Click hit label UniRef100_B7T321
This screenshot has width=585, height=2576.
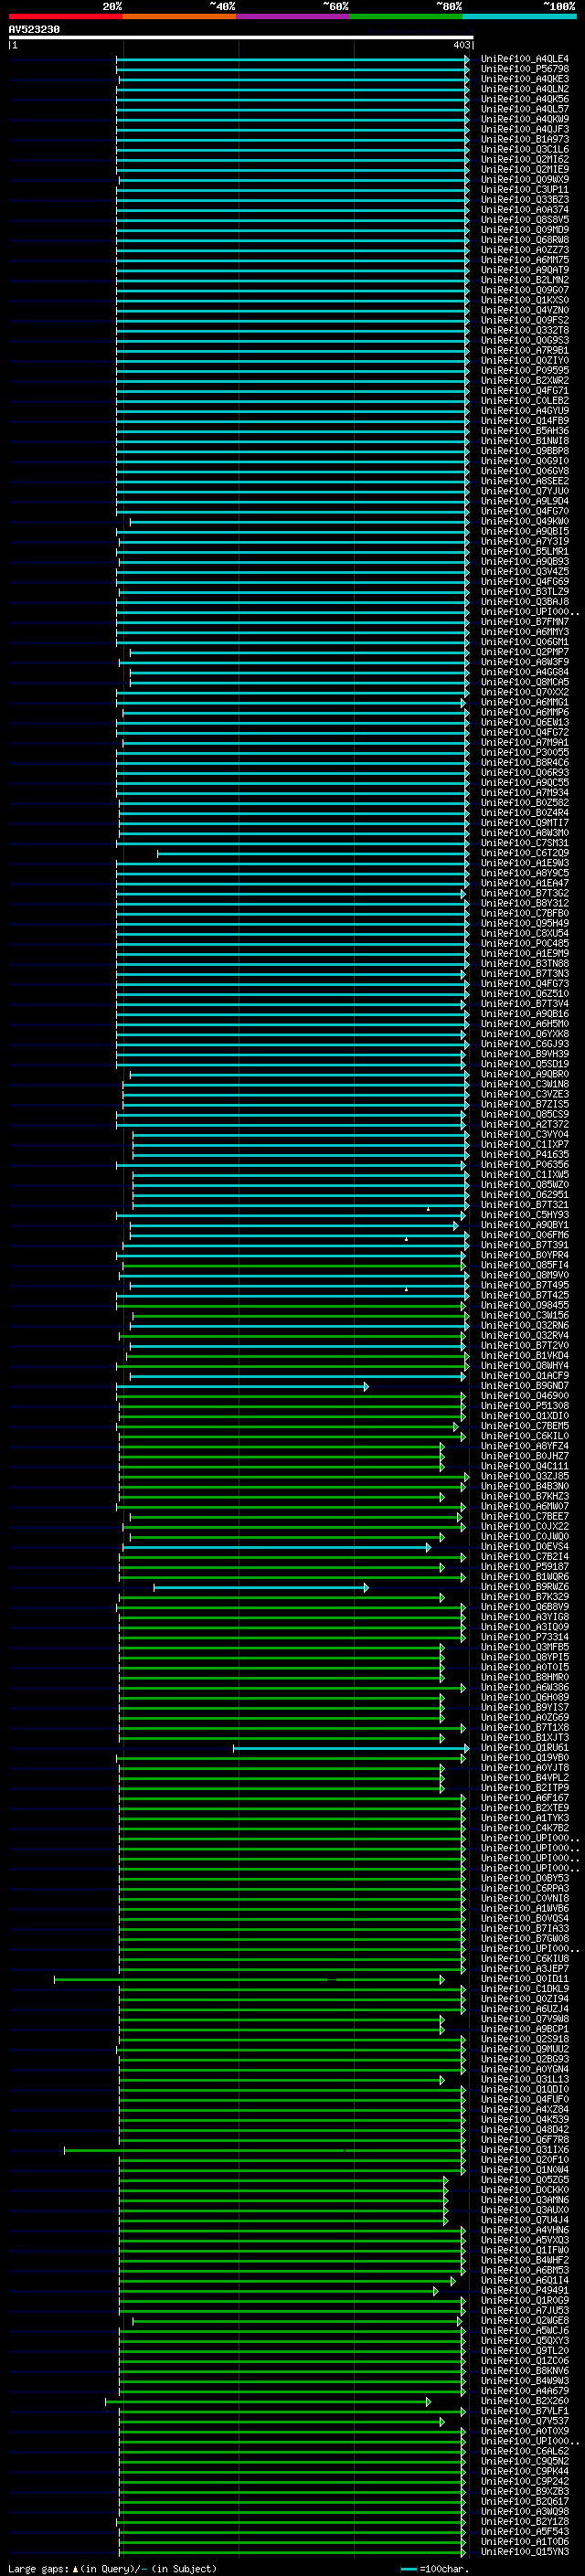point(525,1205)
